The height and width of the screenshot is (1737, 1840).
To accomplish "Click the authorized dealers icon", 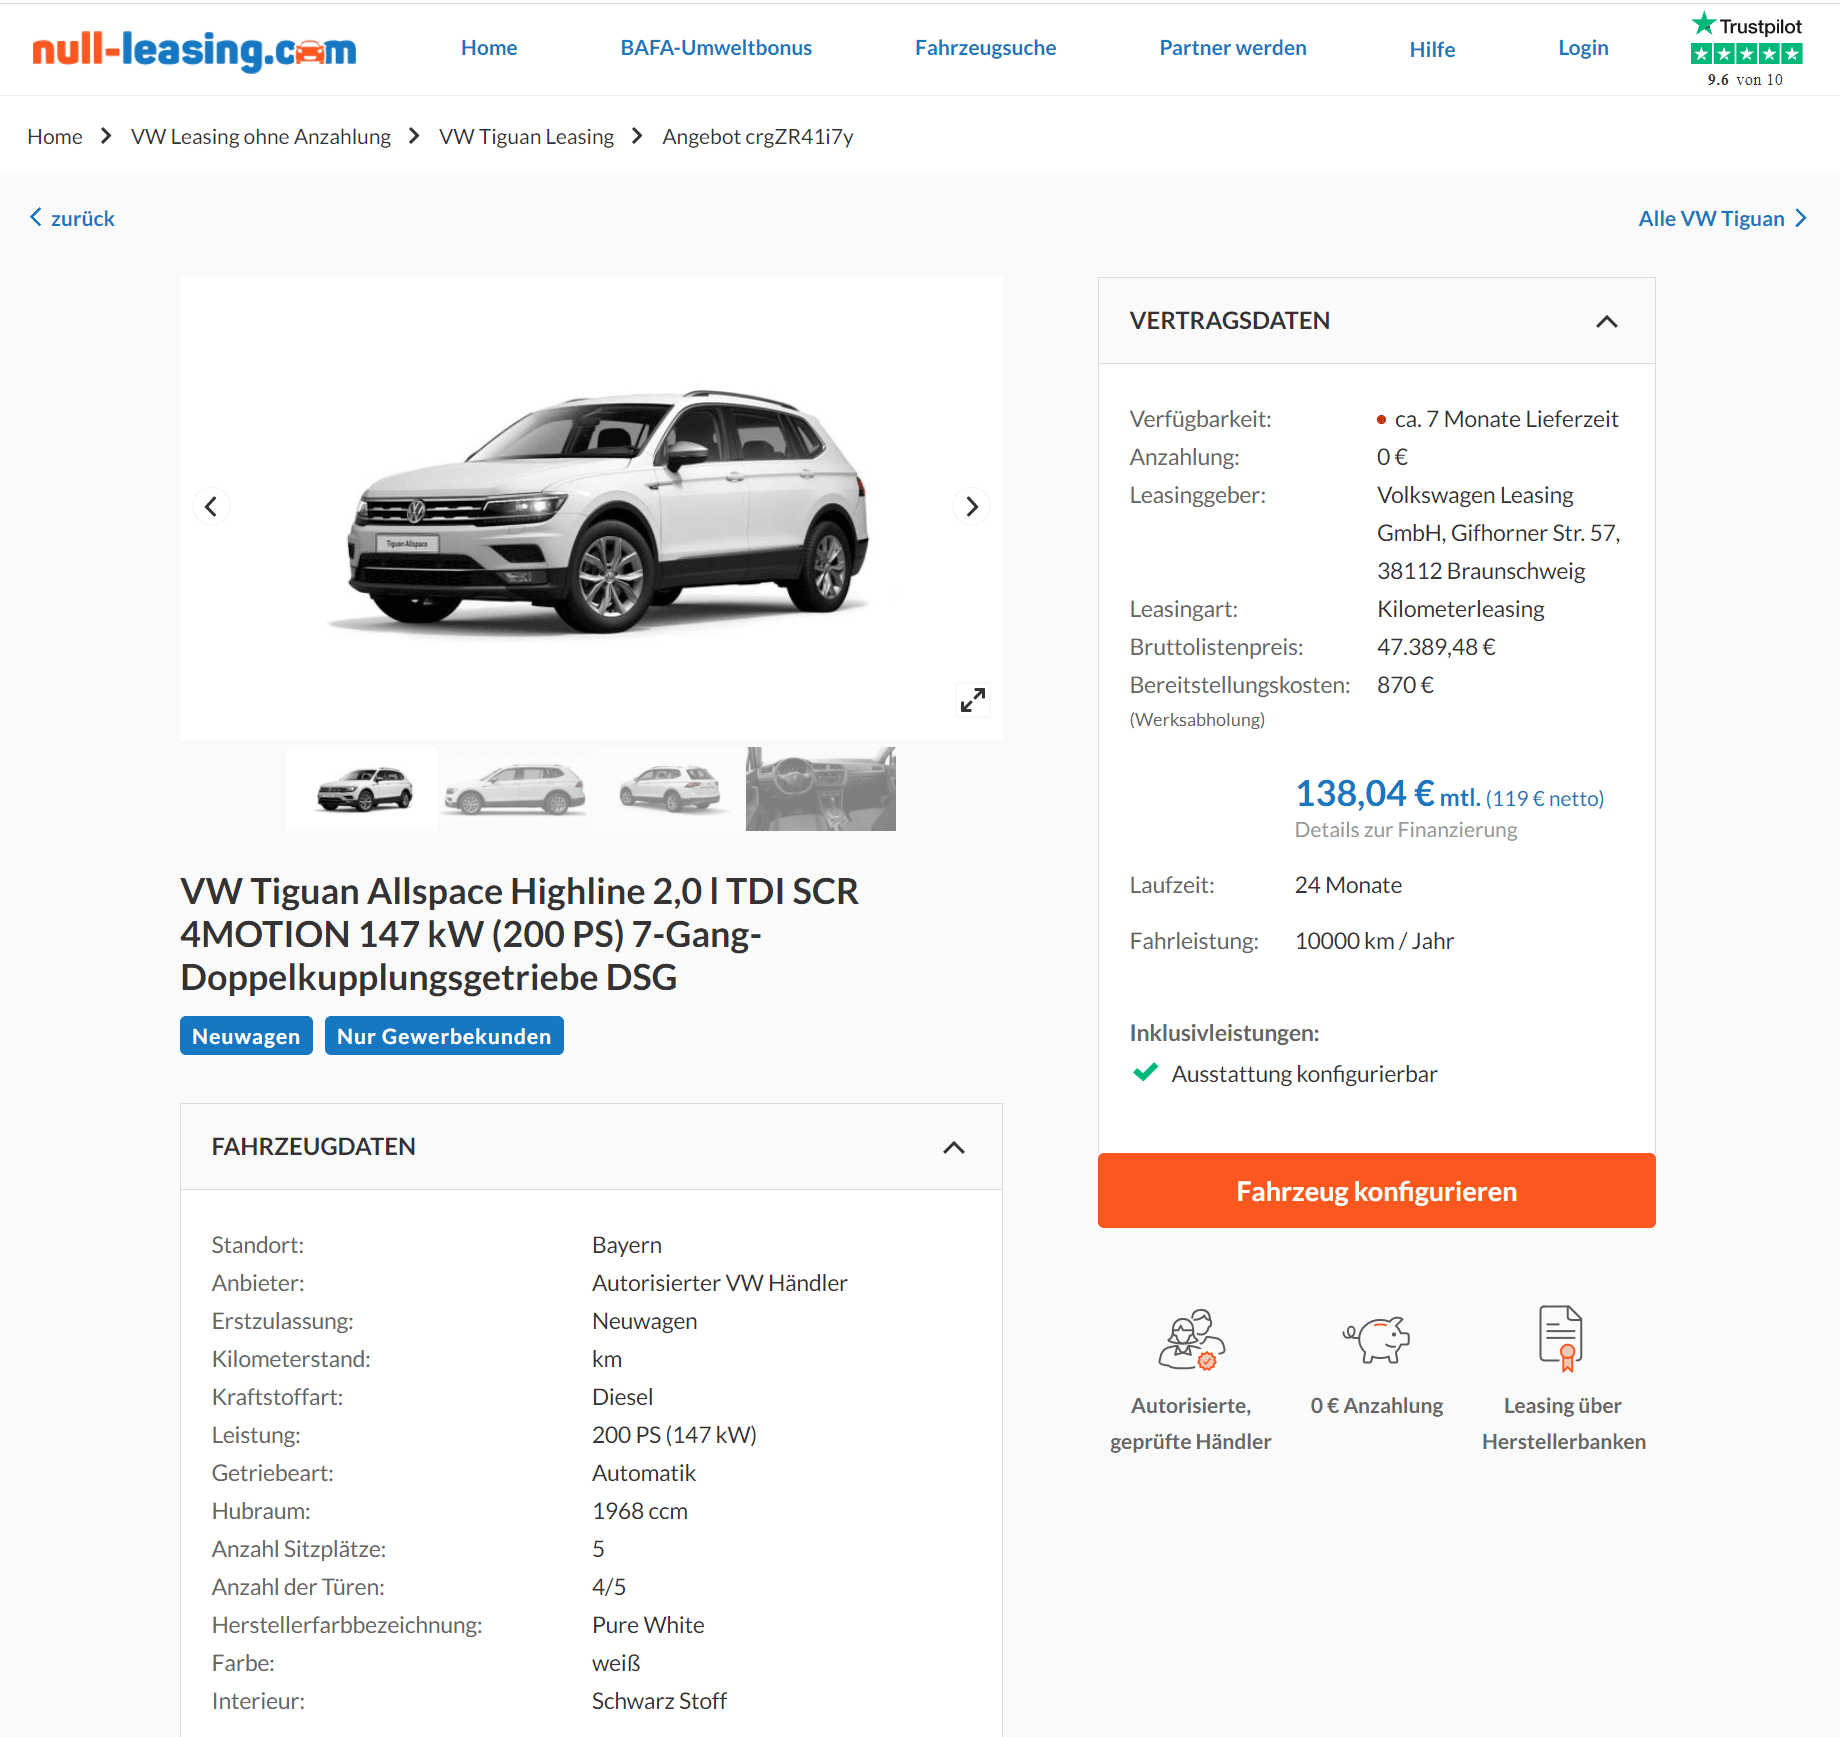I will coord(1191,1339).
